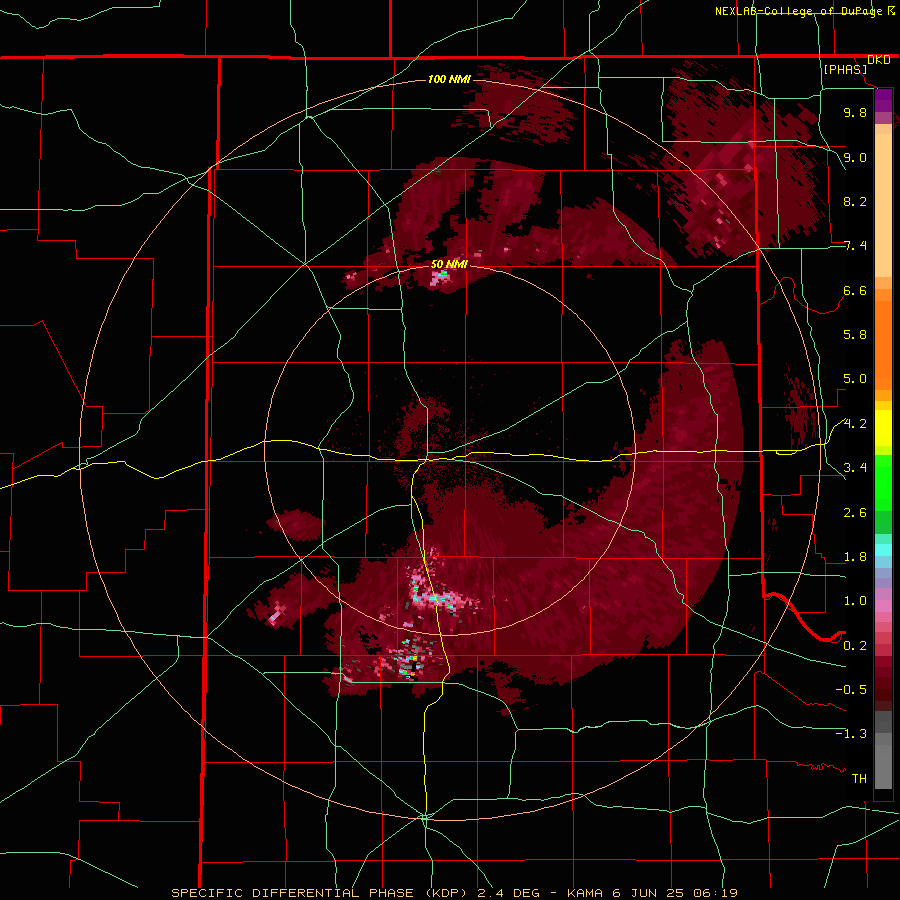This screenshot has height=900, width=900.
Task: Click the 1.0 scale value
Action: coord(855,601)
